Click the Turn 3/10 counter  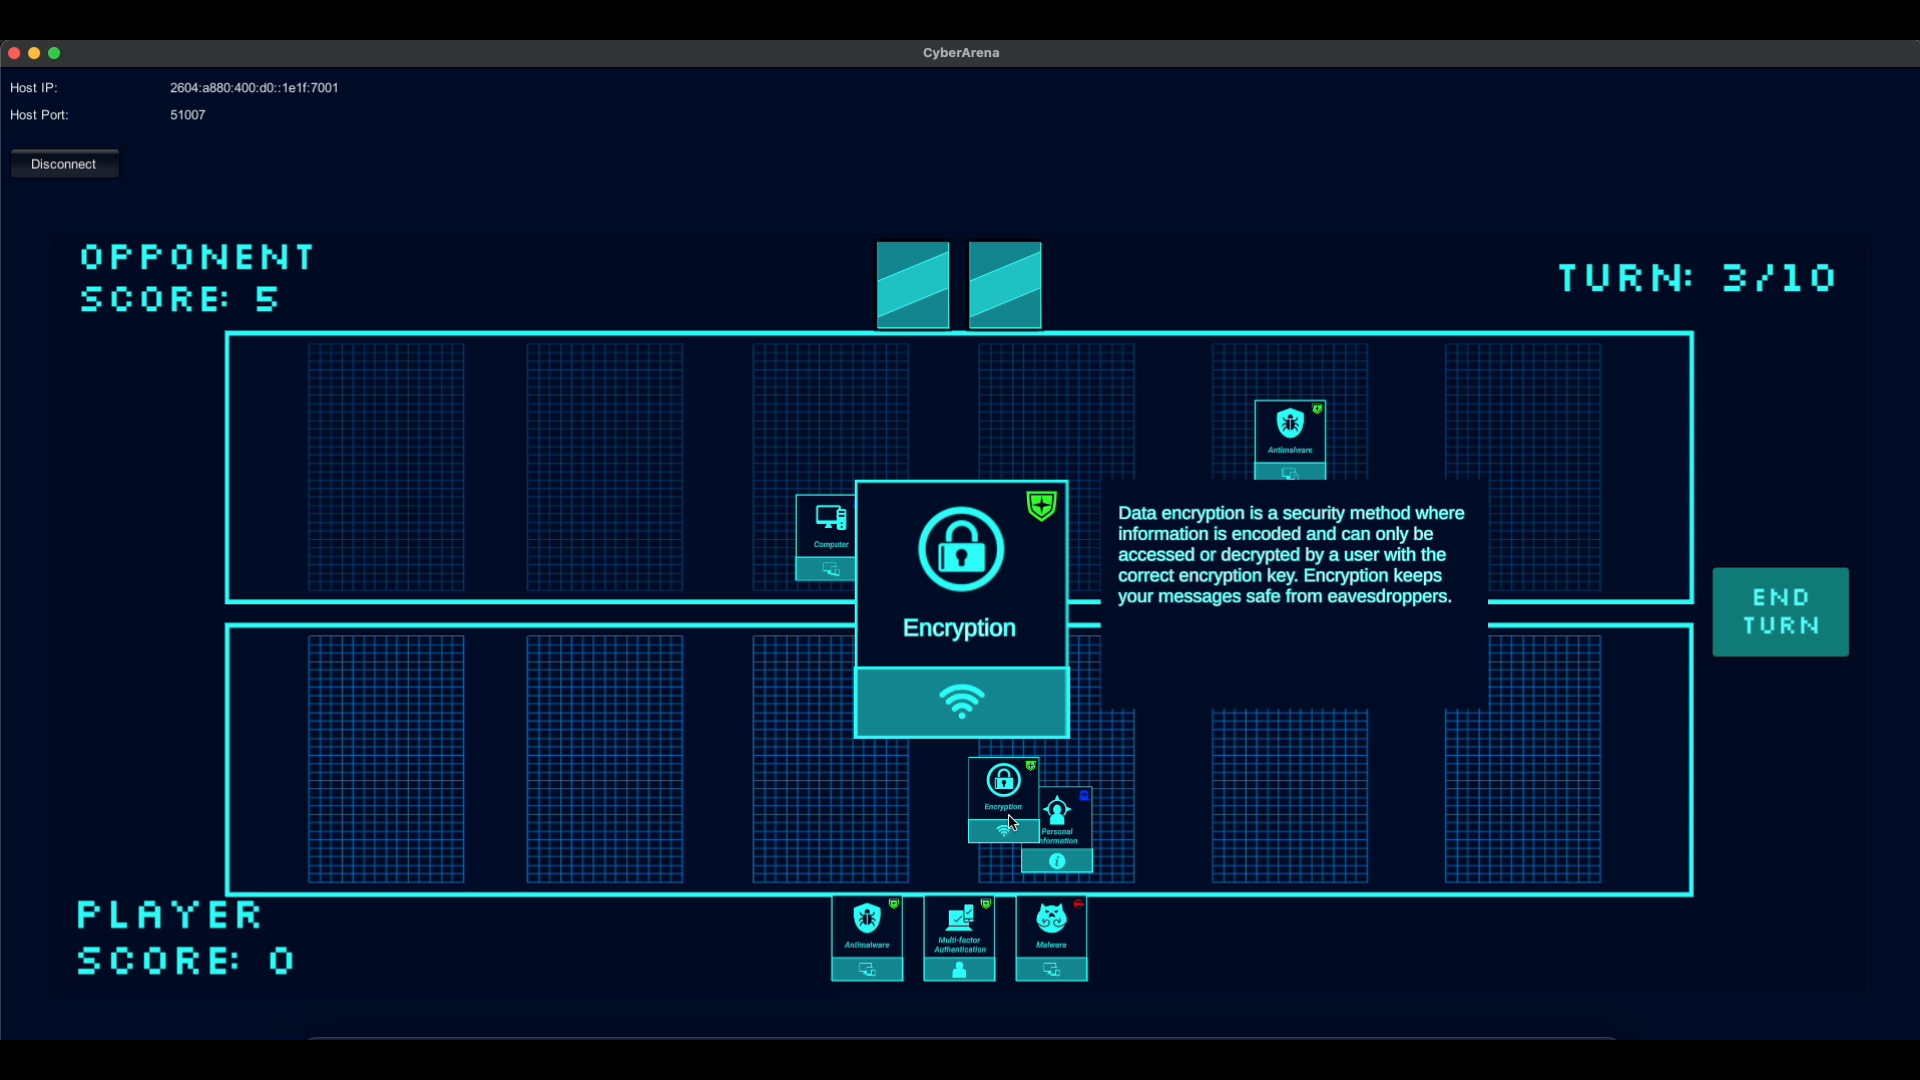(1697, 278)
